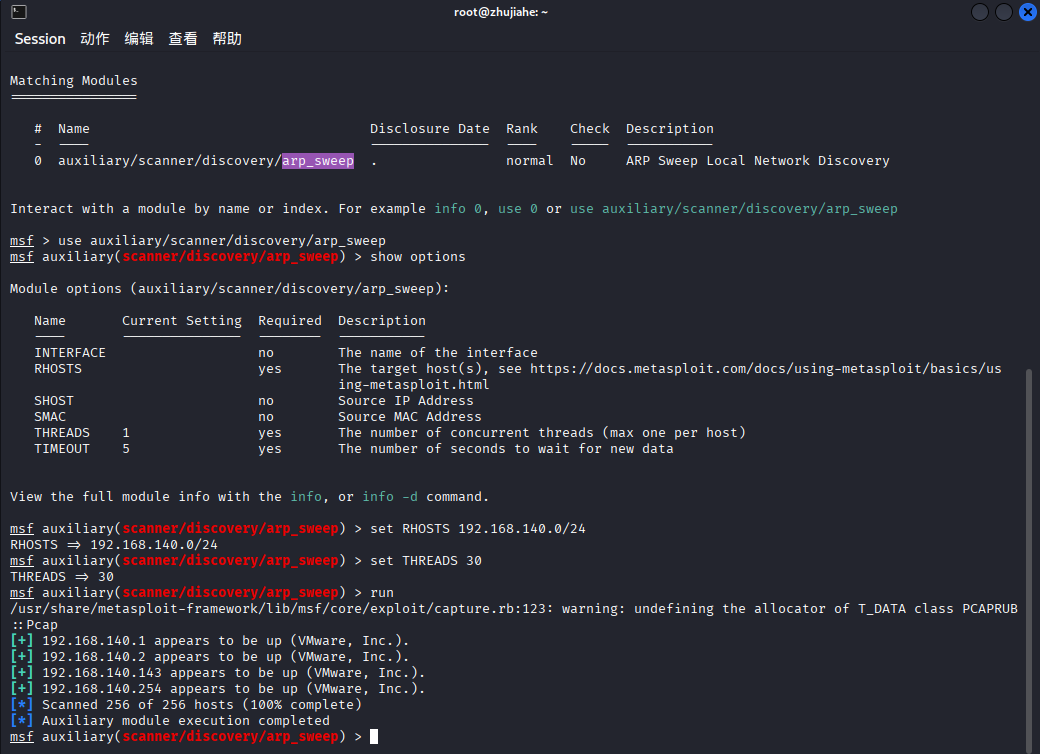
Task: Click the 'Matching Modules' heading
Action: coord(74,81)
